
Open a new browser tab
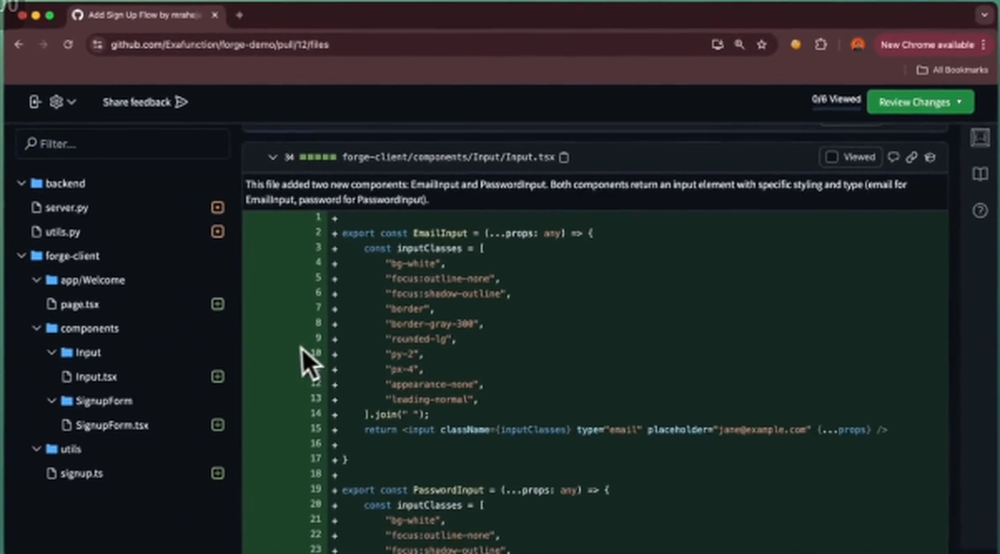coord(239,15)
